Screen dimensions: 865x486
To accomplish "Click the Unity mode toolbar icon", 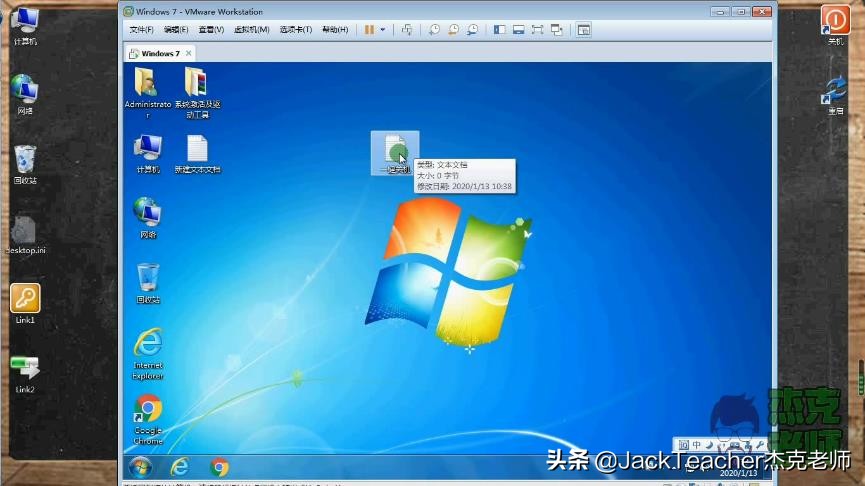I will click(x=557, y=30).
